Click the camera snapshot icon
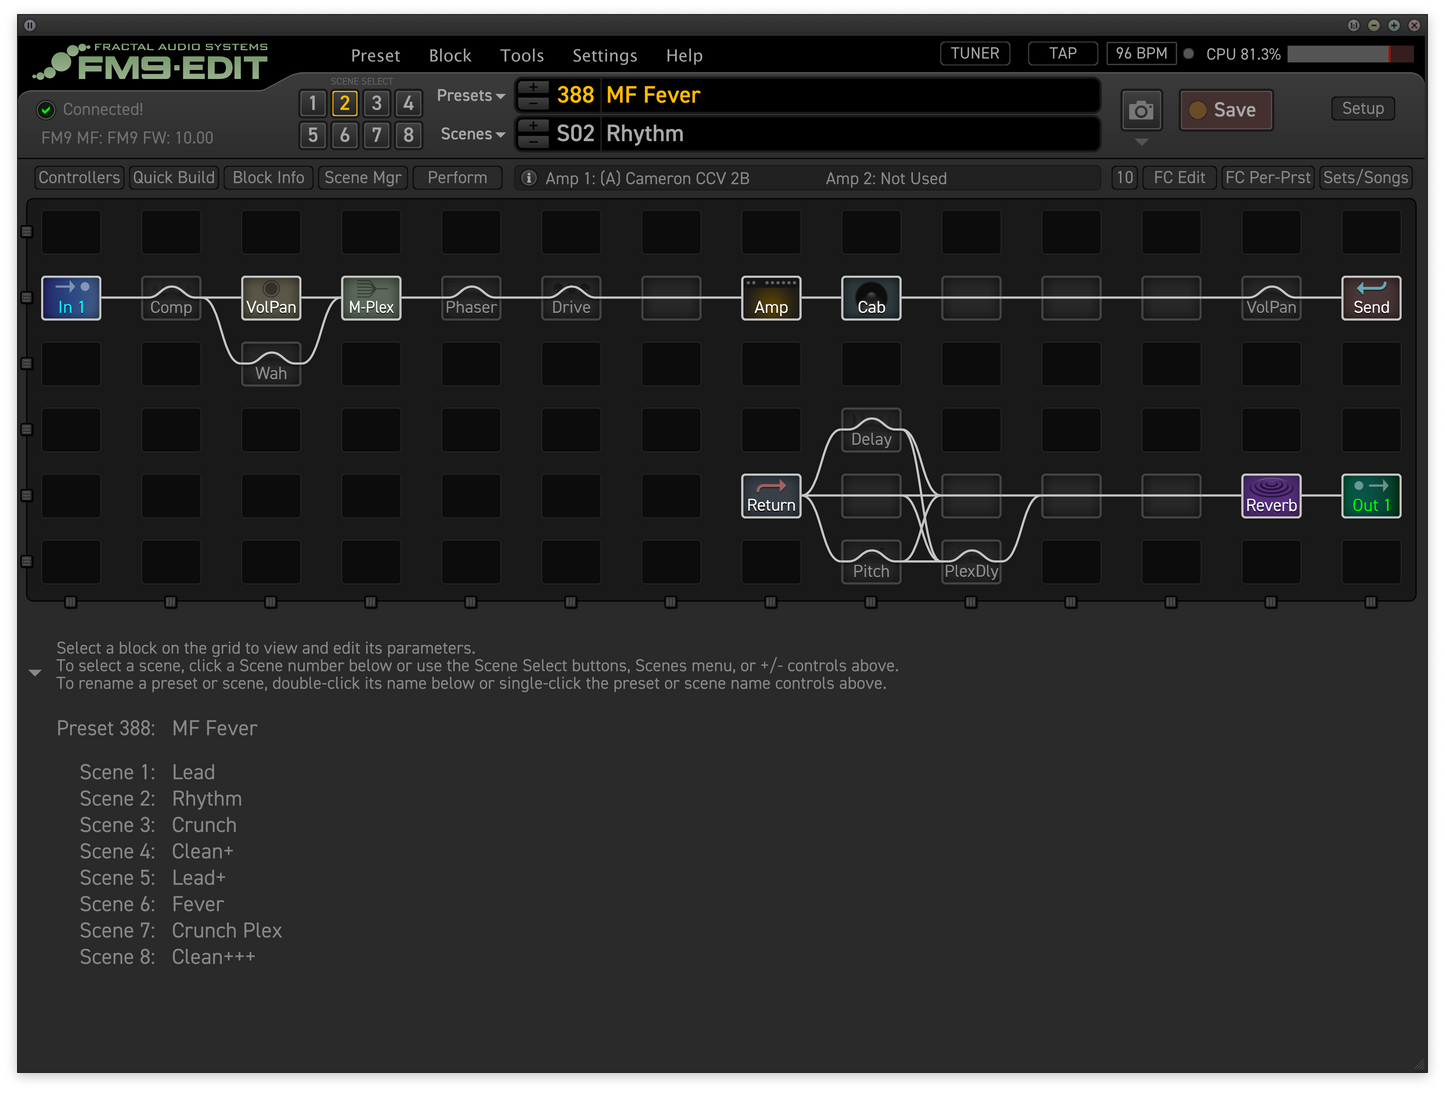The image size is (1445, 1093). [x=1141, y=111]
